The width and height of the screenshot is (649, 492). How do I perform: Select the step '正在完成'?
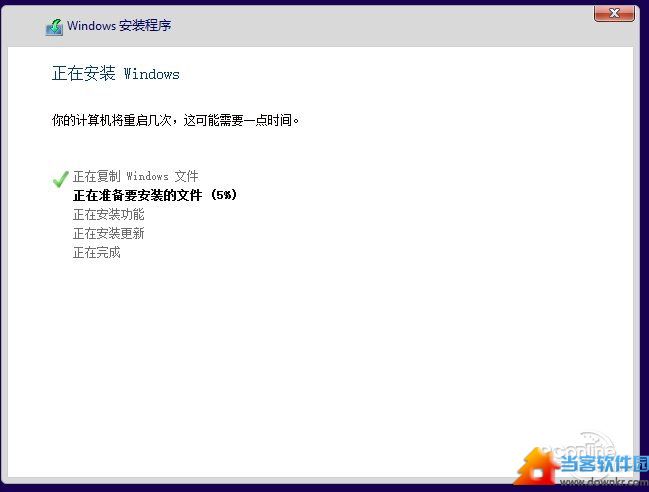click(x=97, y=252)
